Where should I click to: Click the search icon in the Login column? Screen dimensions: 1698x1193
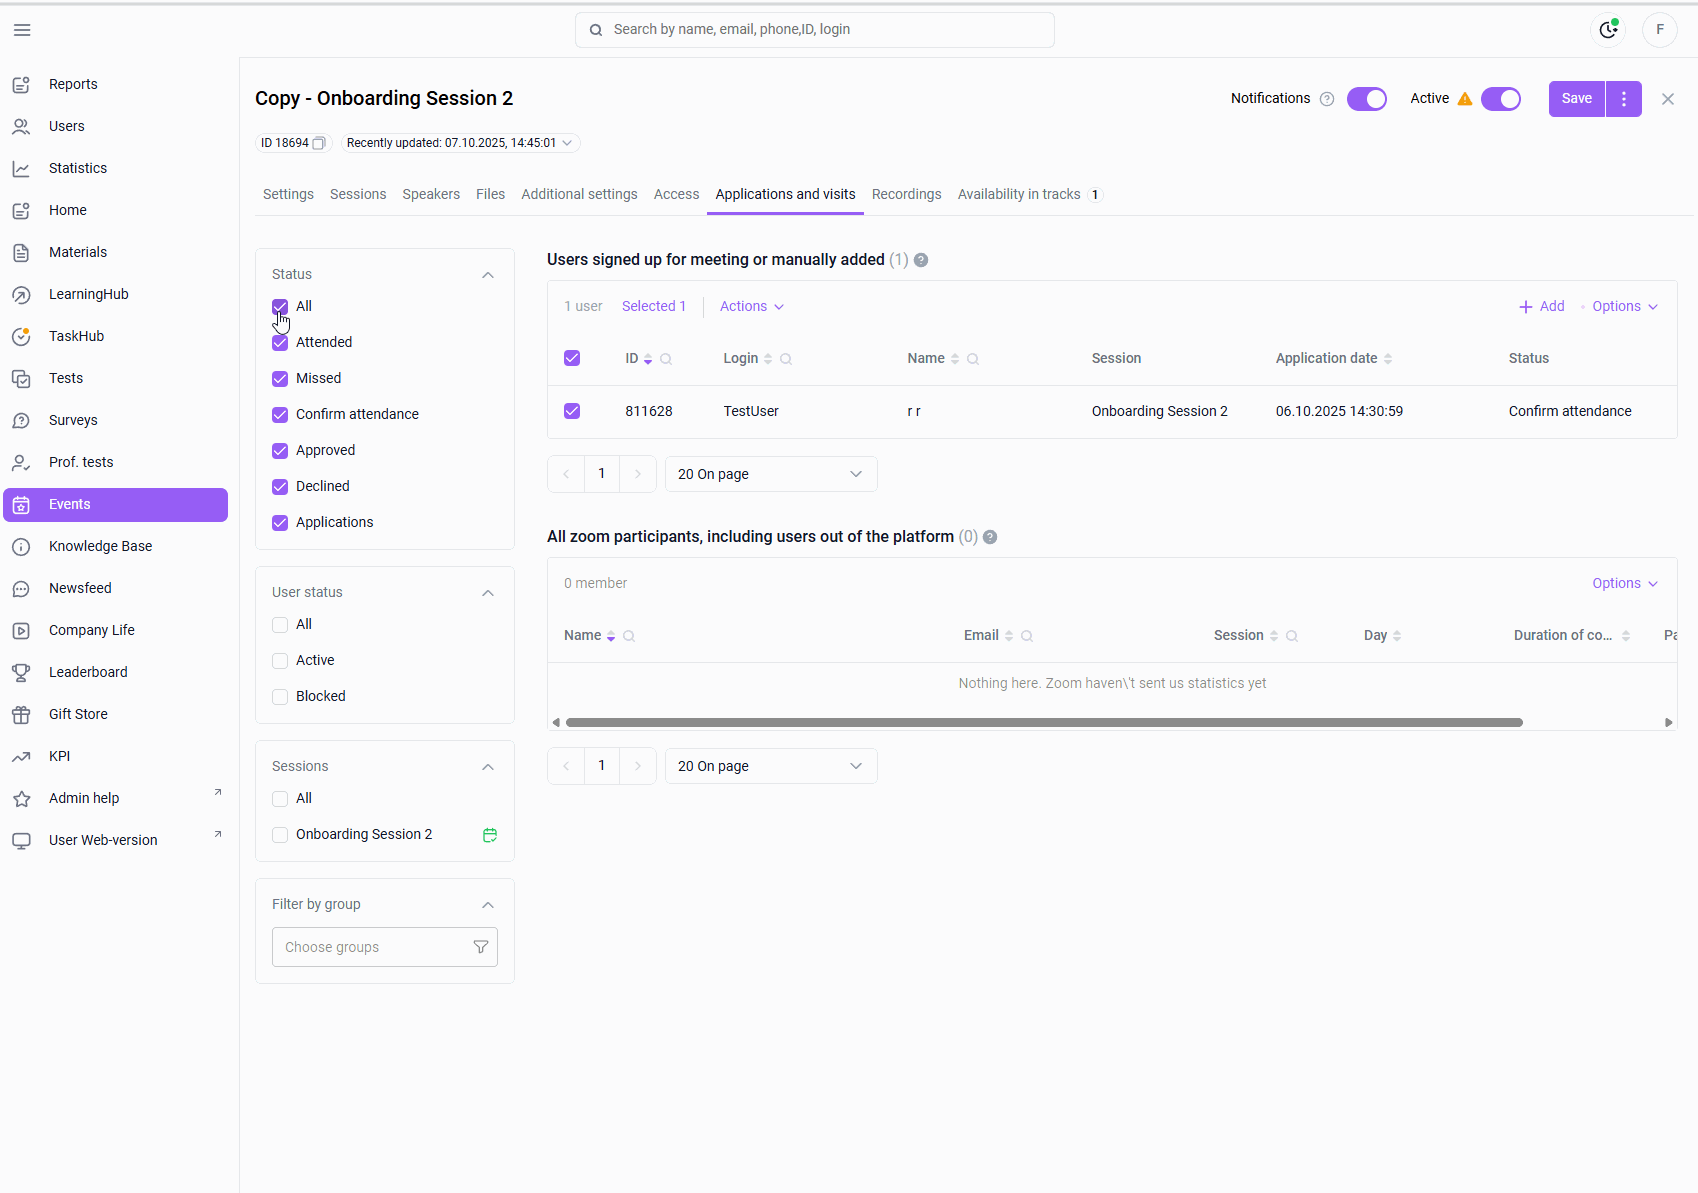click(x=786, y=359)
